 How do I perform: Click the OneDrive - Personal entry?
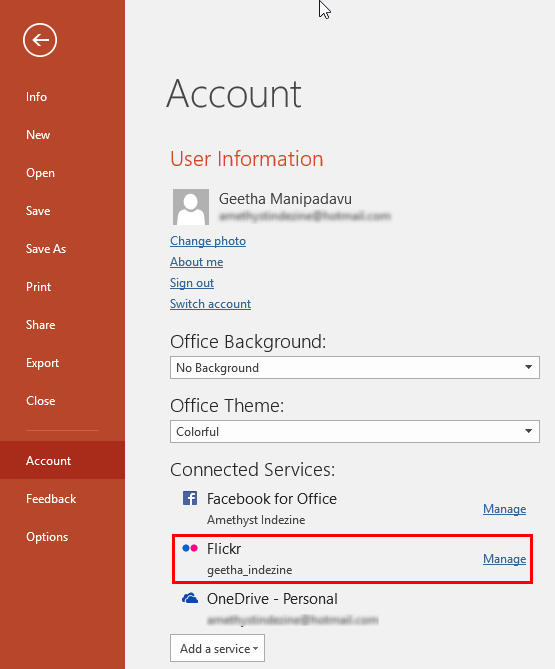click(272, 599)
